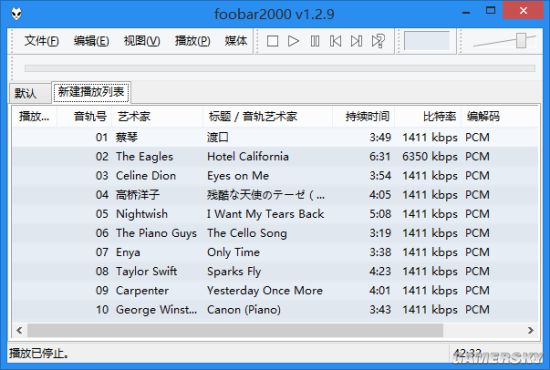The width and height of the screenshot is (550, 370).
Task: Click artist The Piano Guys
Action: [156, 233]
